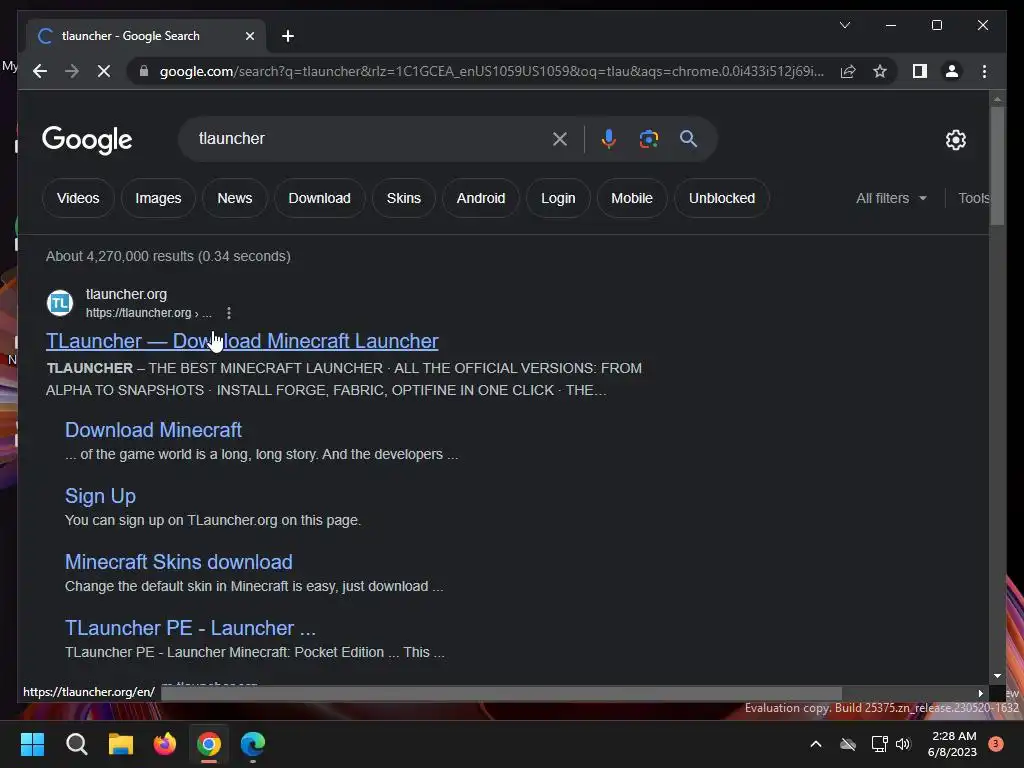Share this page using the share icon
This screenshot has height=768, width=1024.
(848, 71)
